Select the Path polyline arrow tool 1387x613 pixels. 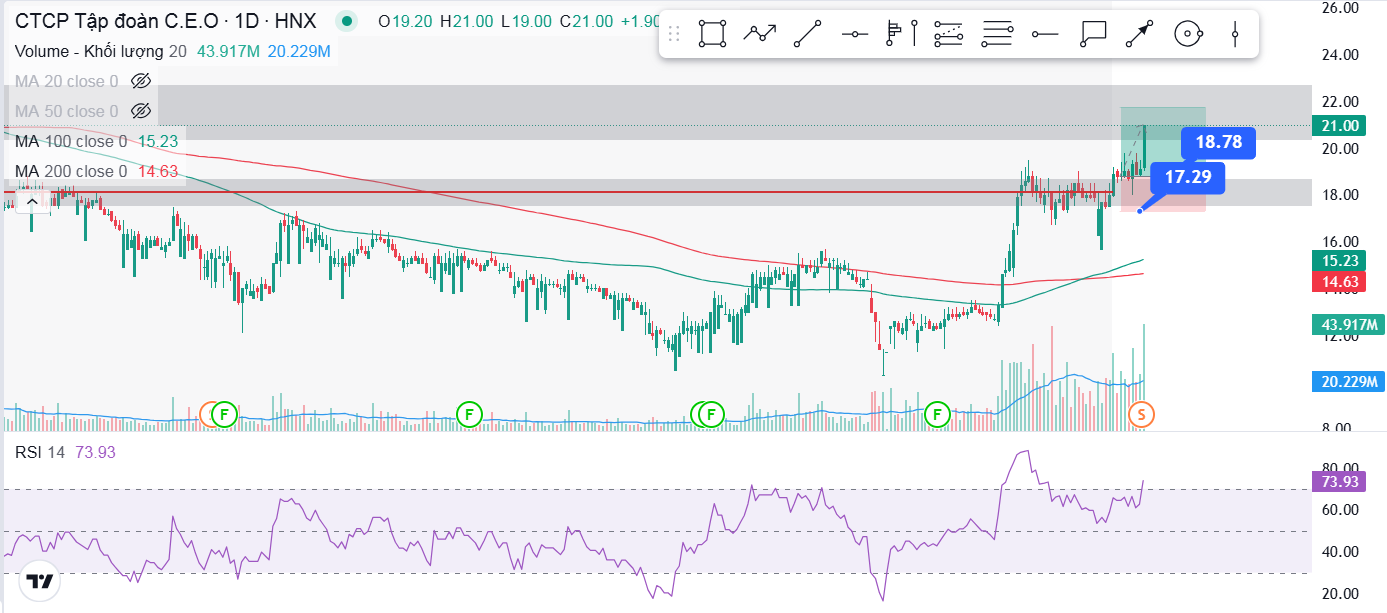pos(760,34)
